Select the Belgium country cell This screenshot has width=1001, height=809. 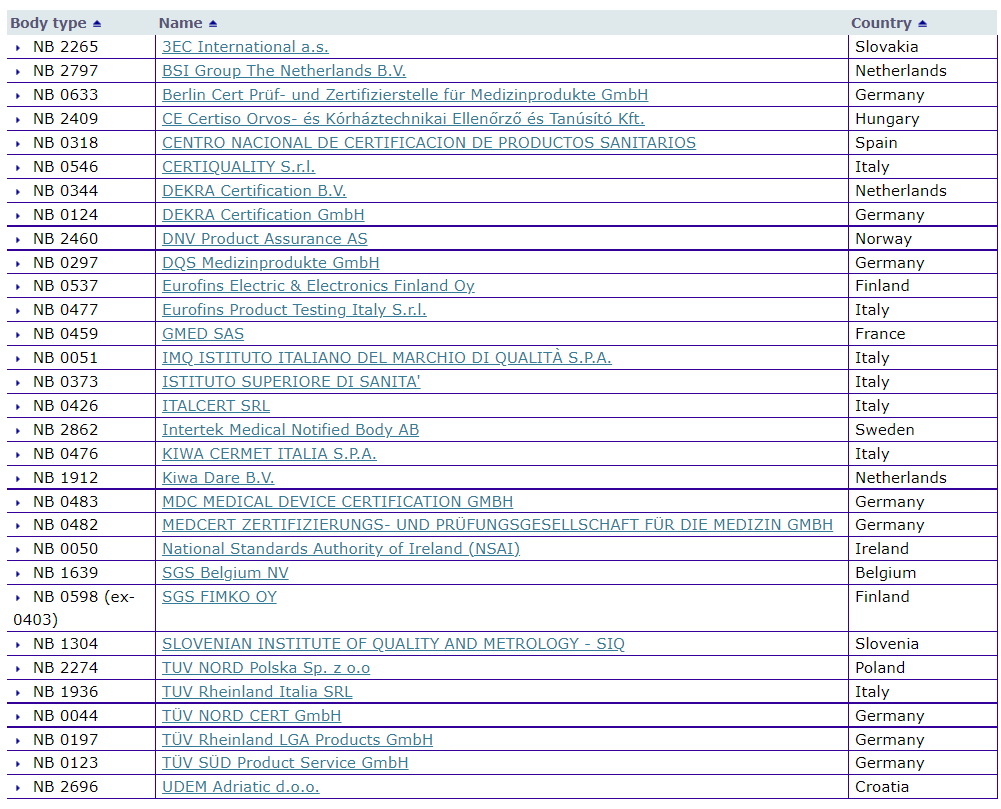tap(922, 572)
